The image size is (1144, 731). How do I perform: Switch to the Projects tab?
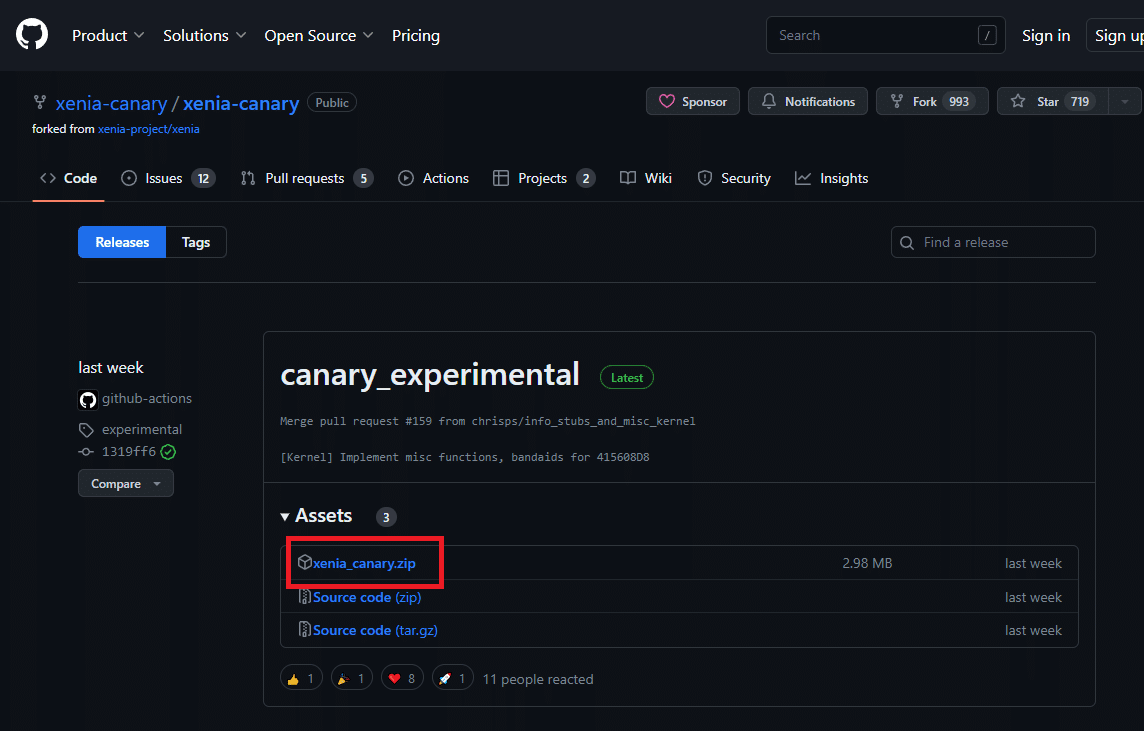544,178
